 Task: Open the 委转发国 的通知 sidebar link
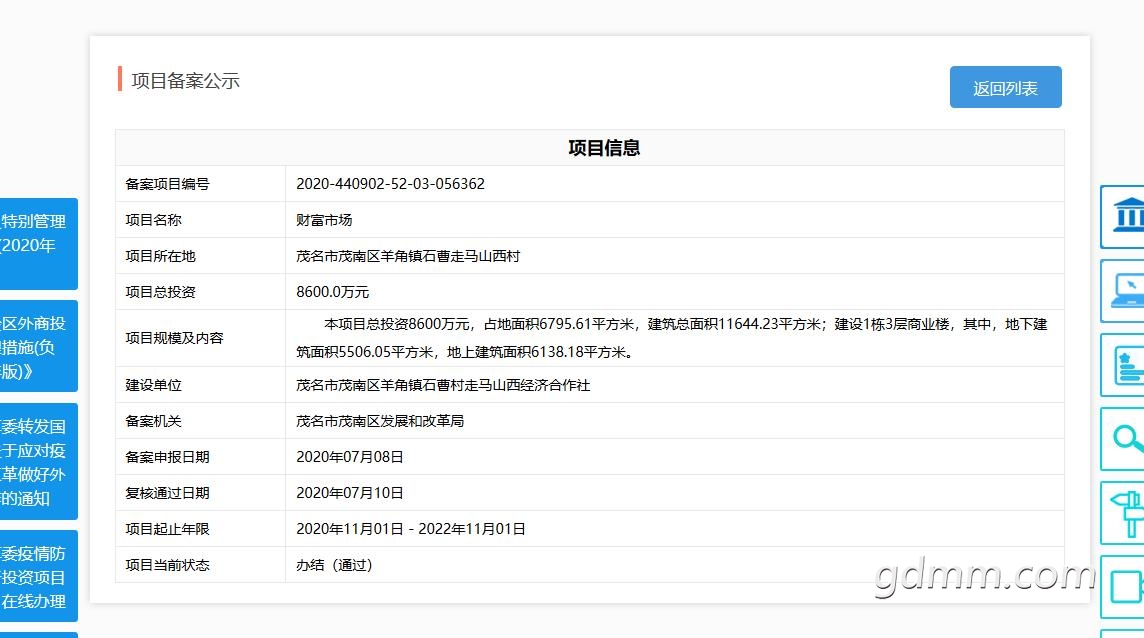(39, 461)
